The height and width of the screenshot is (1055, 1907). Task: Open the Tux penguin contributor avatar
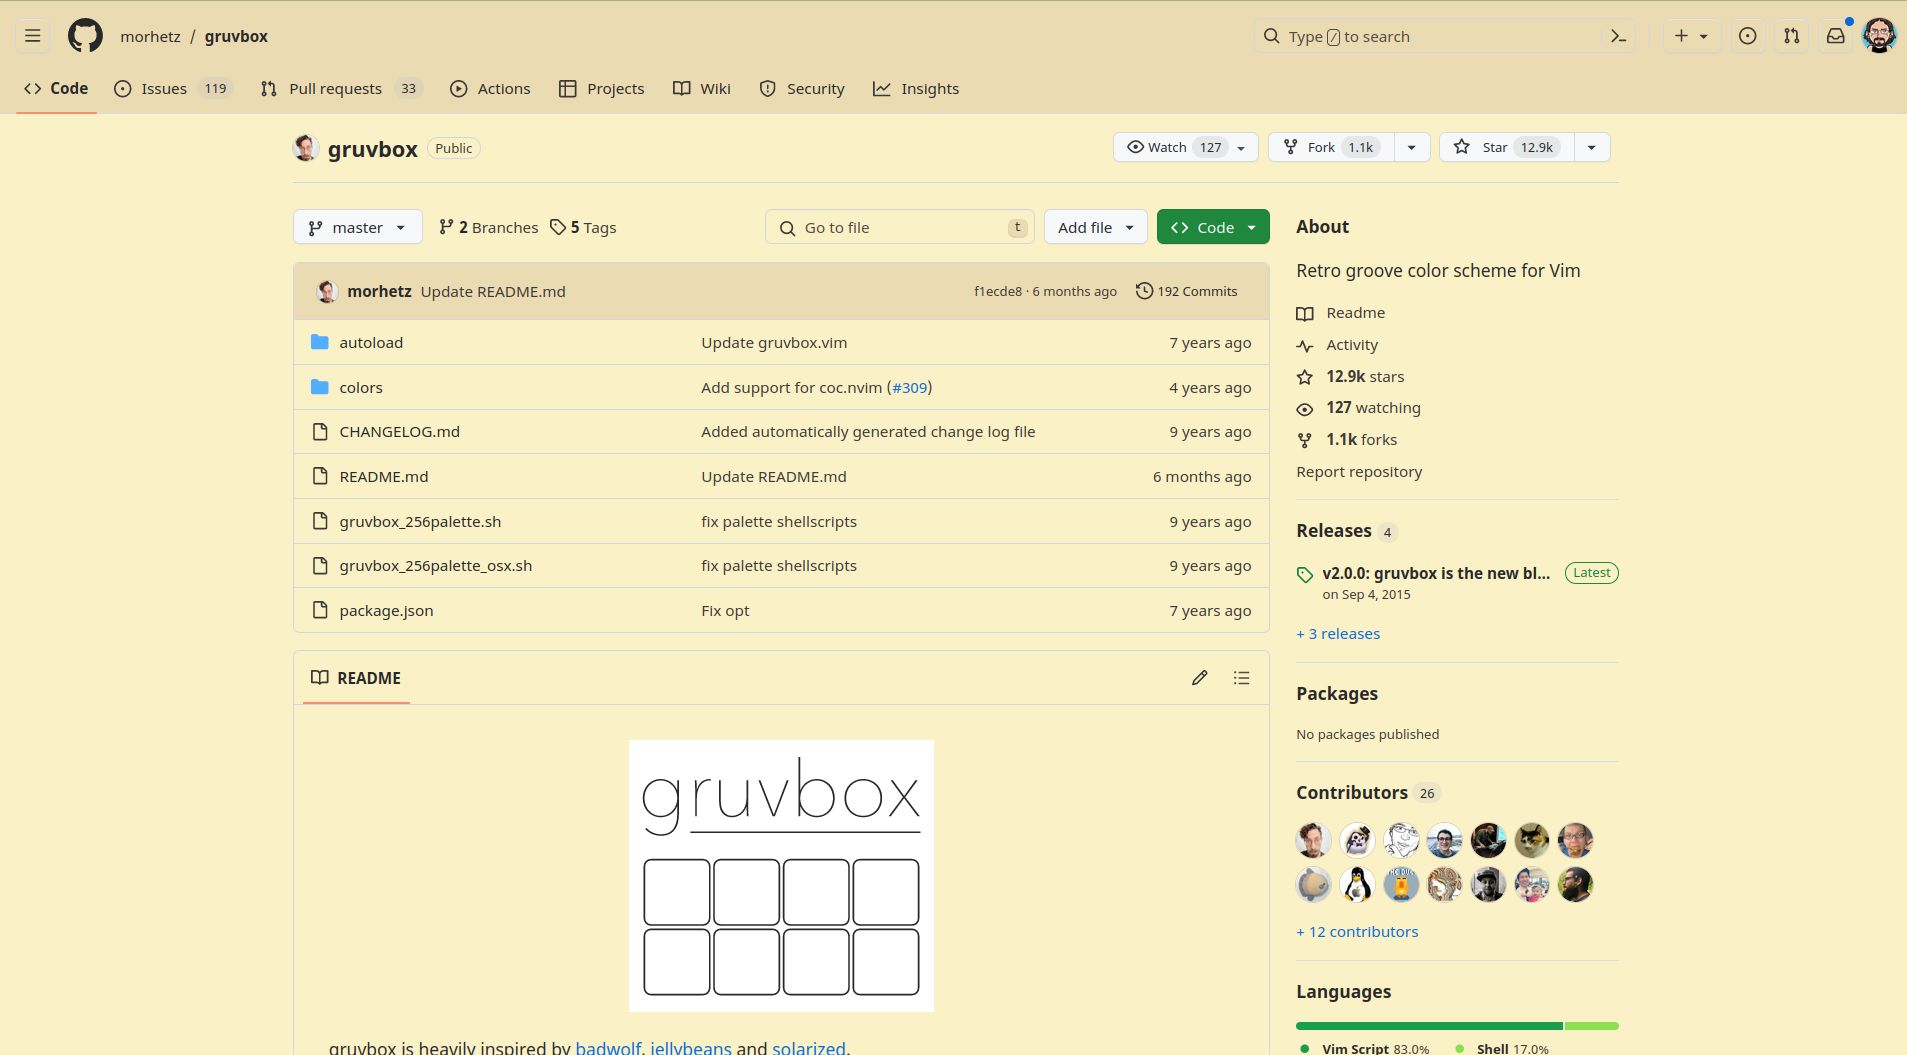pyautogui.click(x=1357, y=884)
